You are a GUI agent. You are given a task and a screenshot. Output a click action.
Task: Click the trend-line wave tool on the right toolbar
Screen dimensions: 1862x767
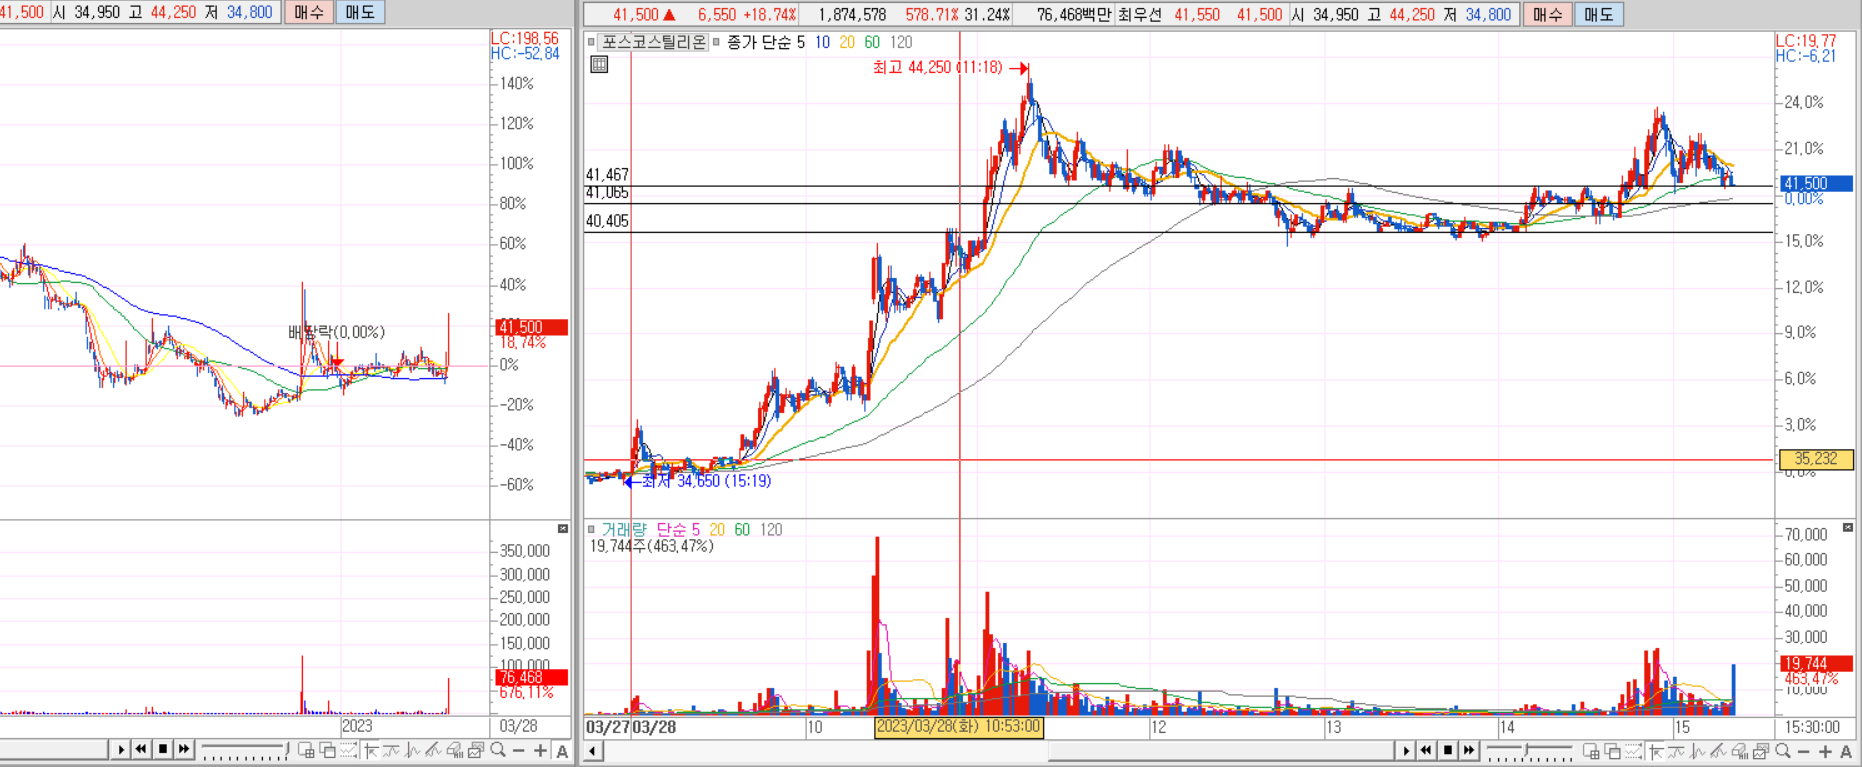[x=1676, y=751]
